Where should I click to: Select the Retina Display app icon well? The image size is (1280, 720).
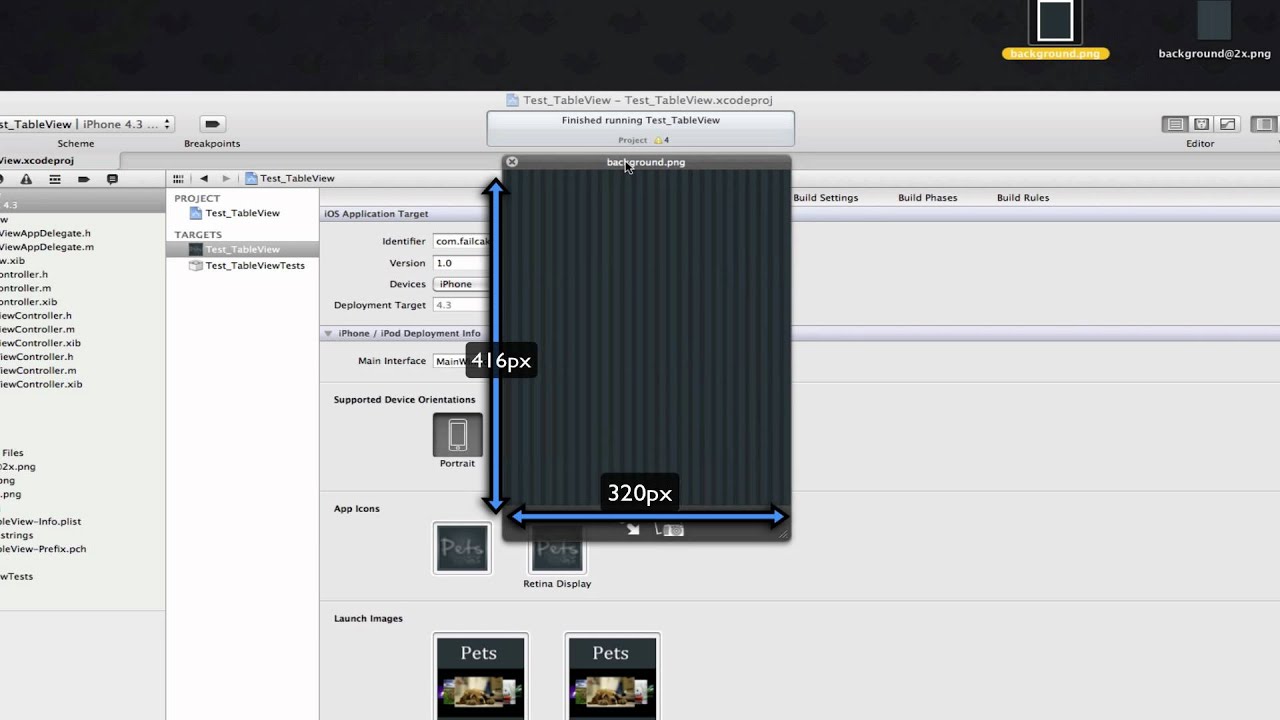pyautogui.click(x=557, y=548)
